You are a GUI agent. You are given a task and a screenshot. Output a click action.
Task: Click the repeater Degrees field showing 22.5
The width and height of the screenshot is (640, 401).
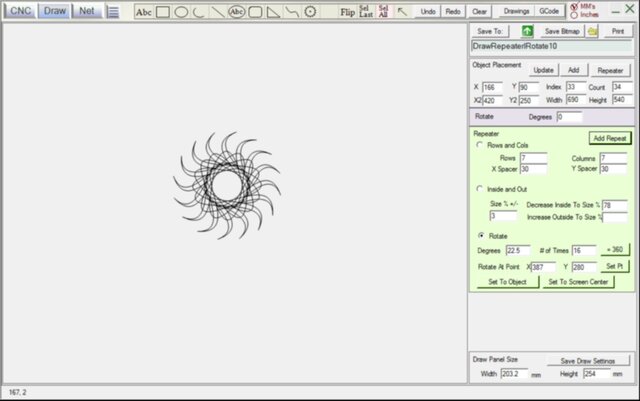click(x=518, y=250)
